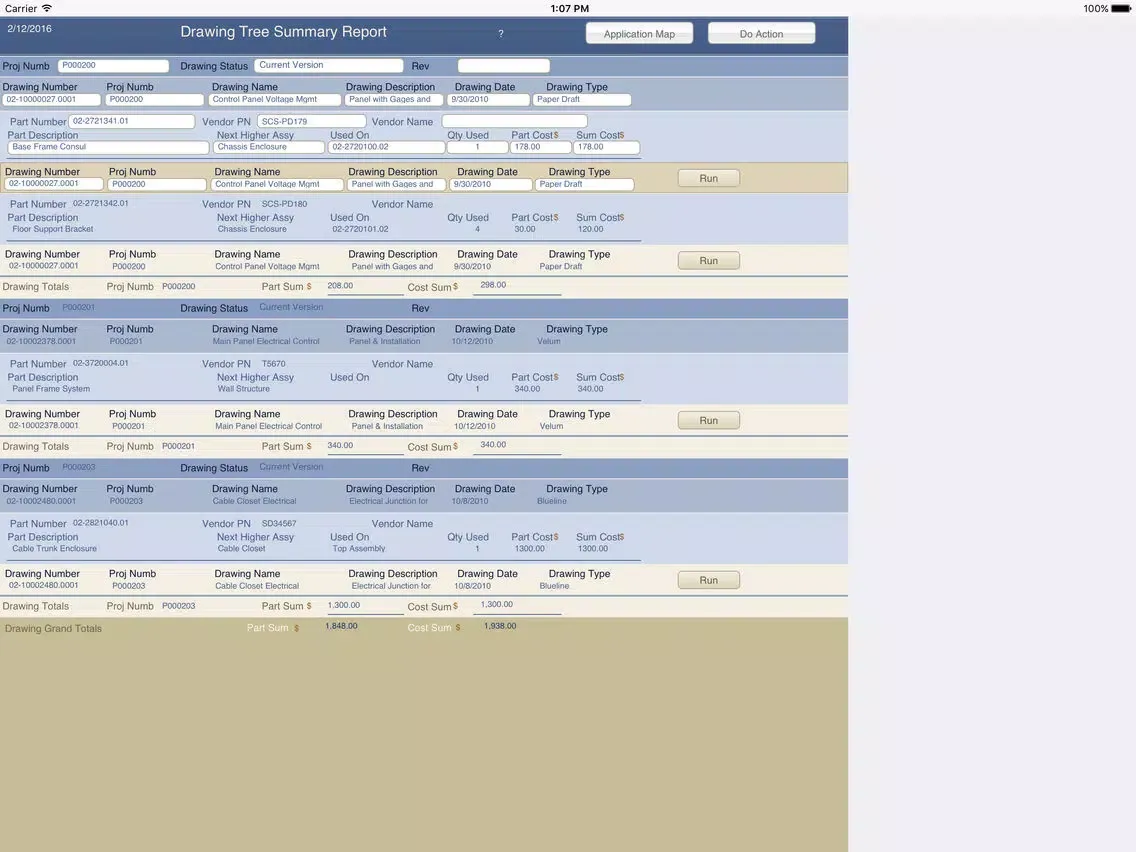The height and width of the screenshot is (852, 1136).
Task: Click the Part Number field 02-2721341.01
Action: 132,121
